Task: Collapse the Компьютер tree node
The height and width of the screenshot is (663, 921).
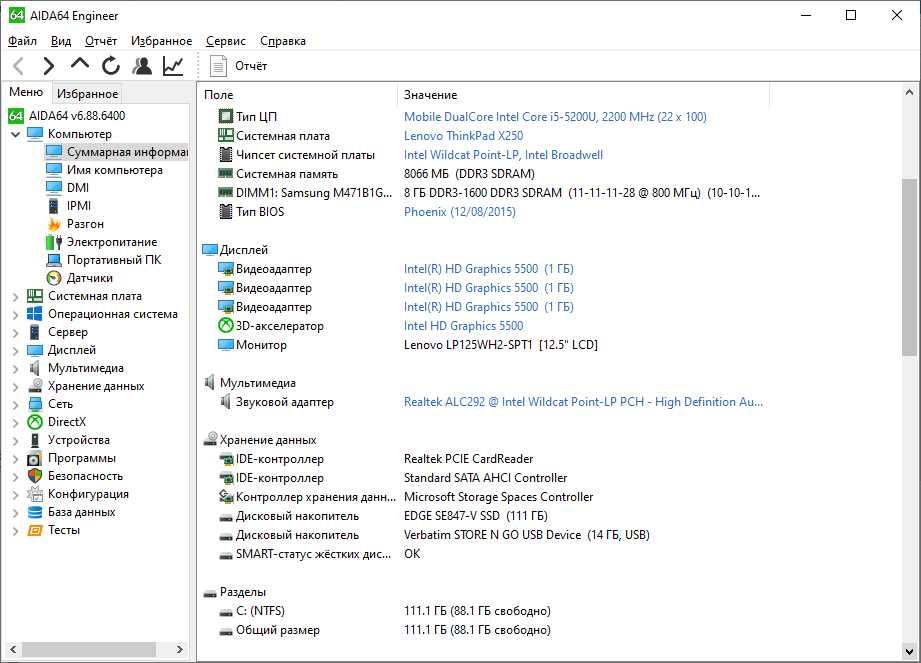Action: coord(16,134)
